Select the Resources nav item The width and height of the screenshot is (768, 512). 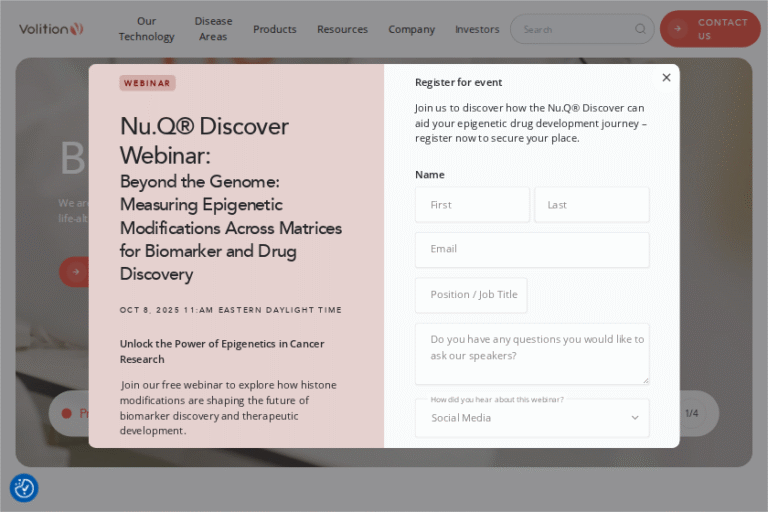point(342,29)
